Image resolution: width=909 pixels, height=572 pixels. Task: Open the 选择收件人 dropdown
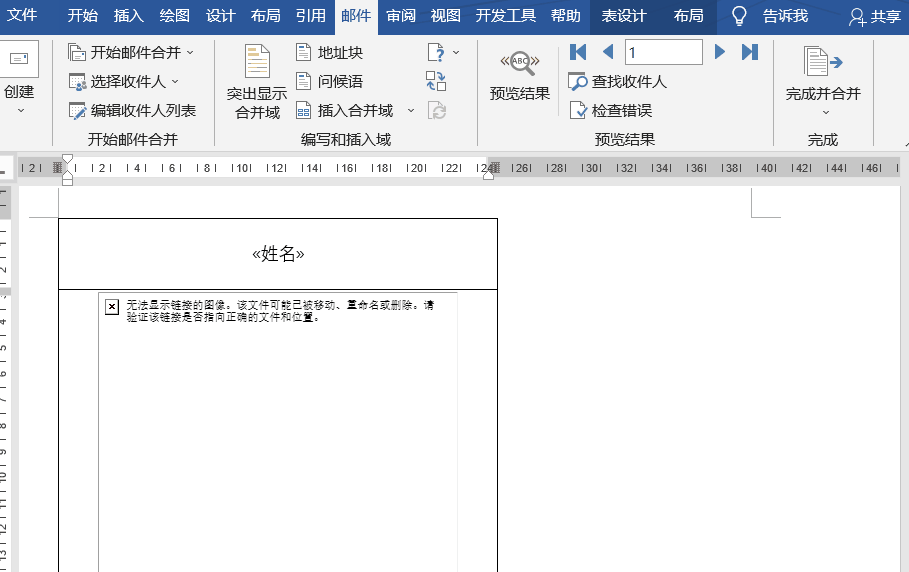tap(123, 82)
